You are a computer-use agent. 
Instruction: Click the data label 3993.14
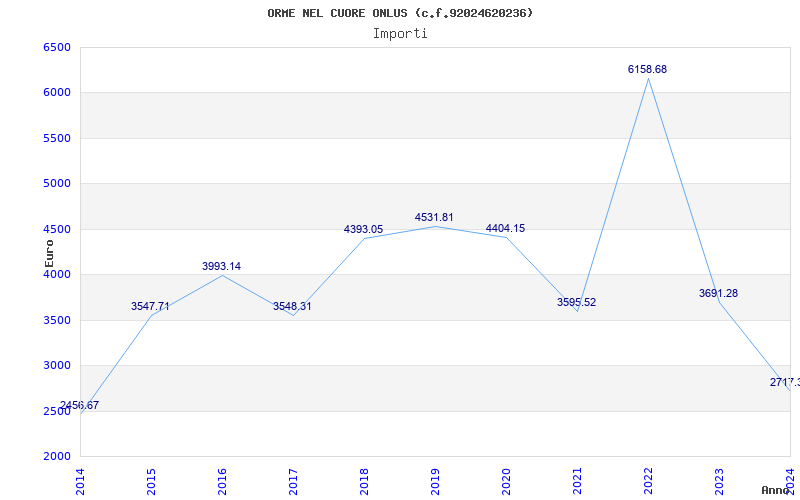tap(221, 266)
